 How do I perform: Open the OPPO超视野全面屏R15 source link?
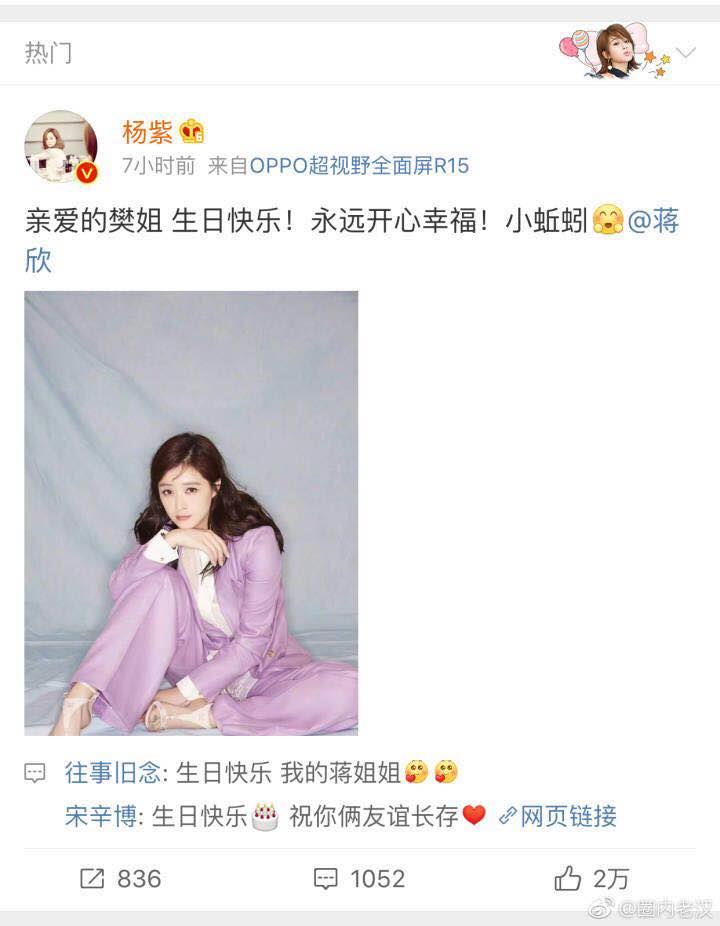(x=359, y=166)
